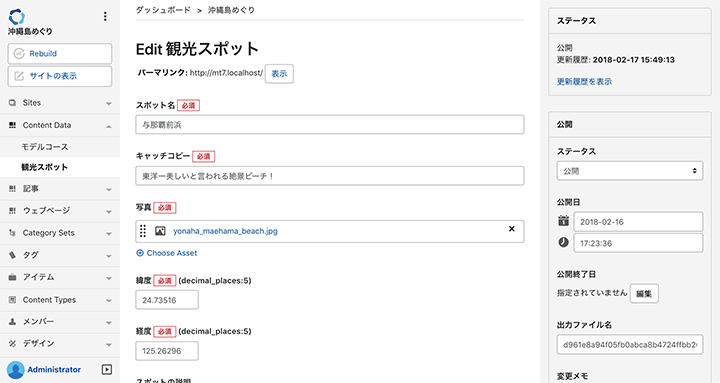
Task: Click the Choose Asset plus icon
Action: [140, 253]
